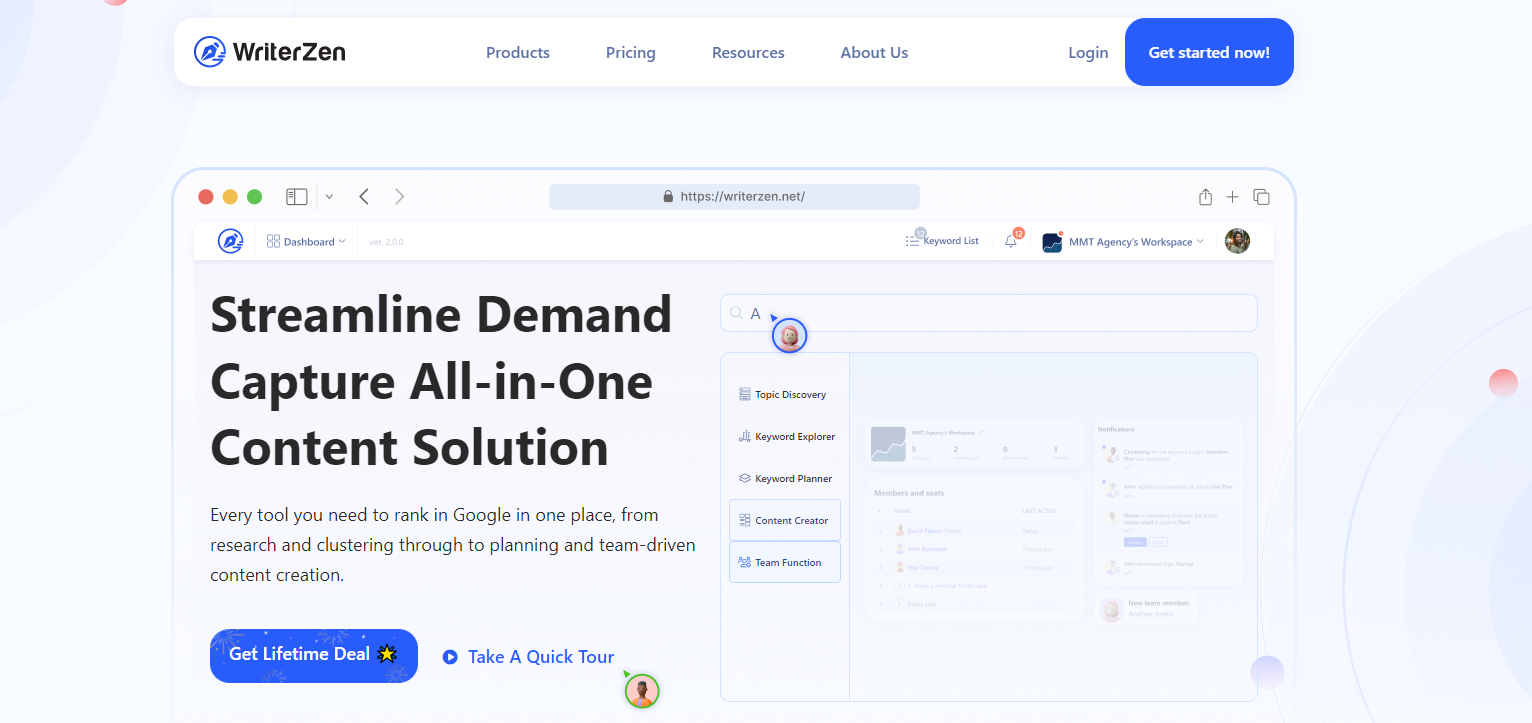Click the yellow minimize dot of mock browser

click(230, 197)
